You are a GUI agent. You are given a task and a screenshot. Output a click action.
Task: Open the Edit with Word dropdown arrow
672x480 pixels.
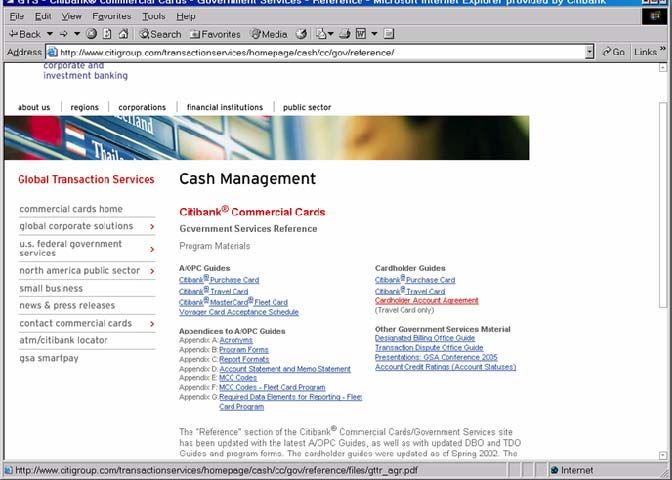[374, 34]
